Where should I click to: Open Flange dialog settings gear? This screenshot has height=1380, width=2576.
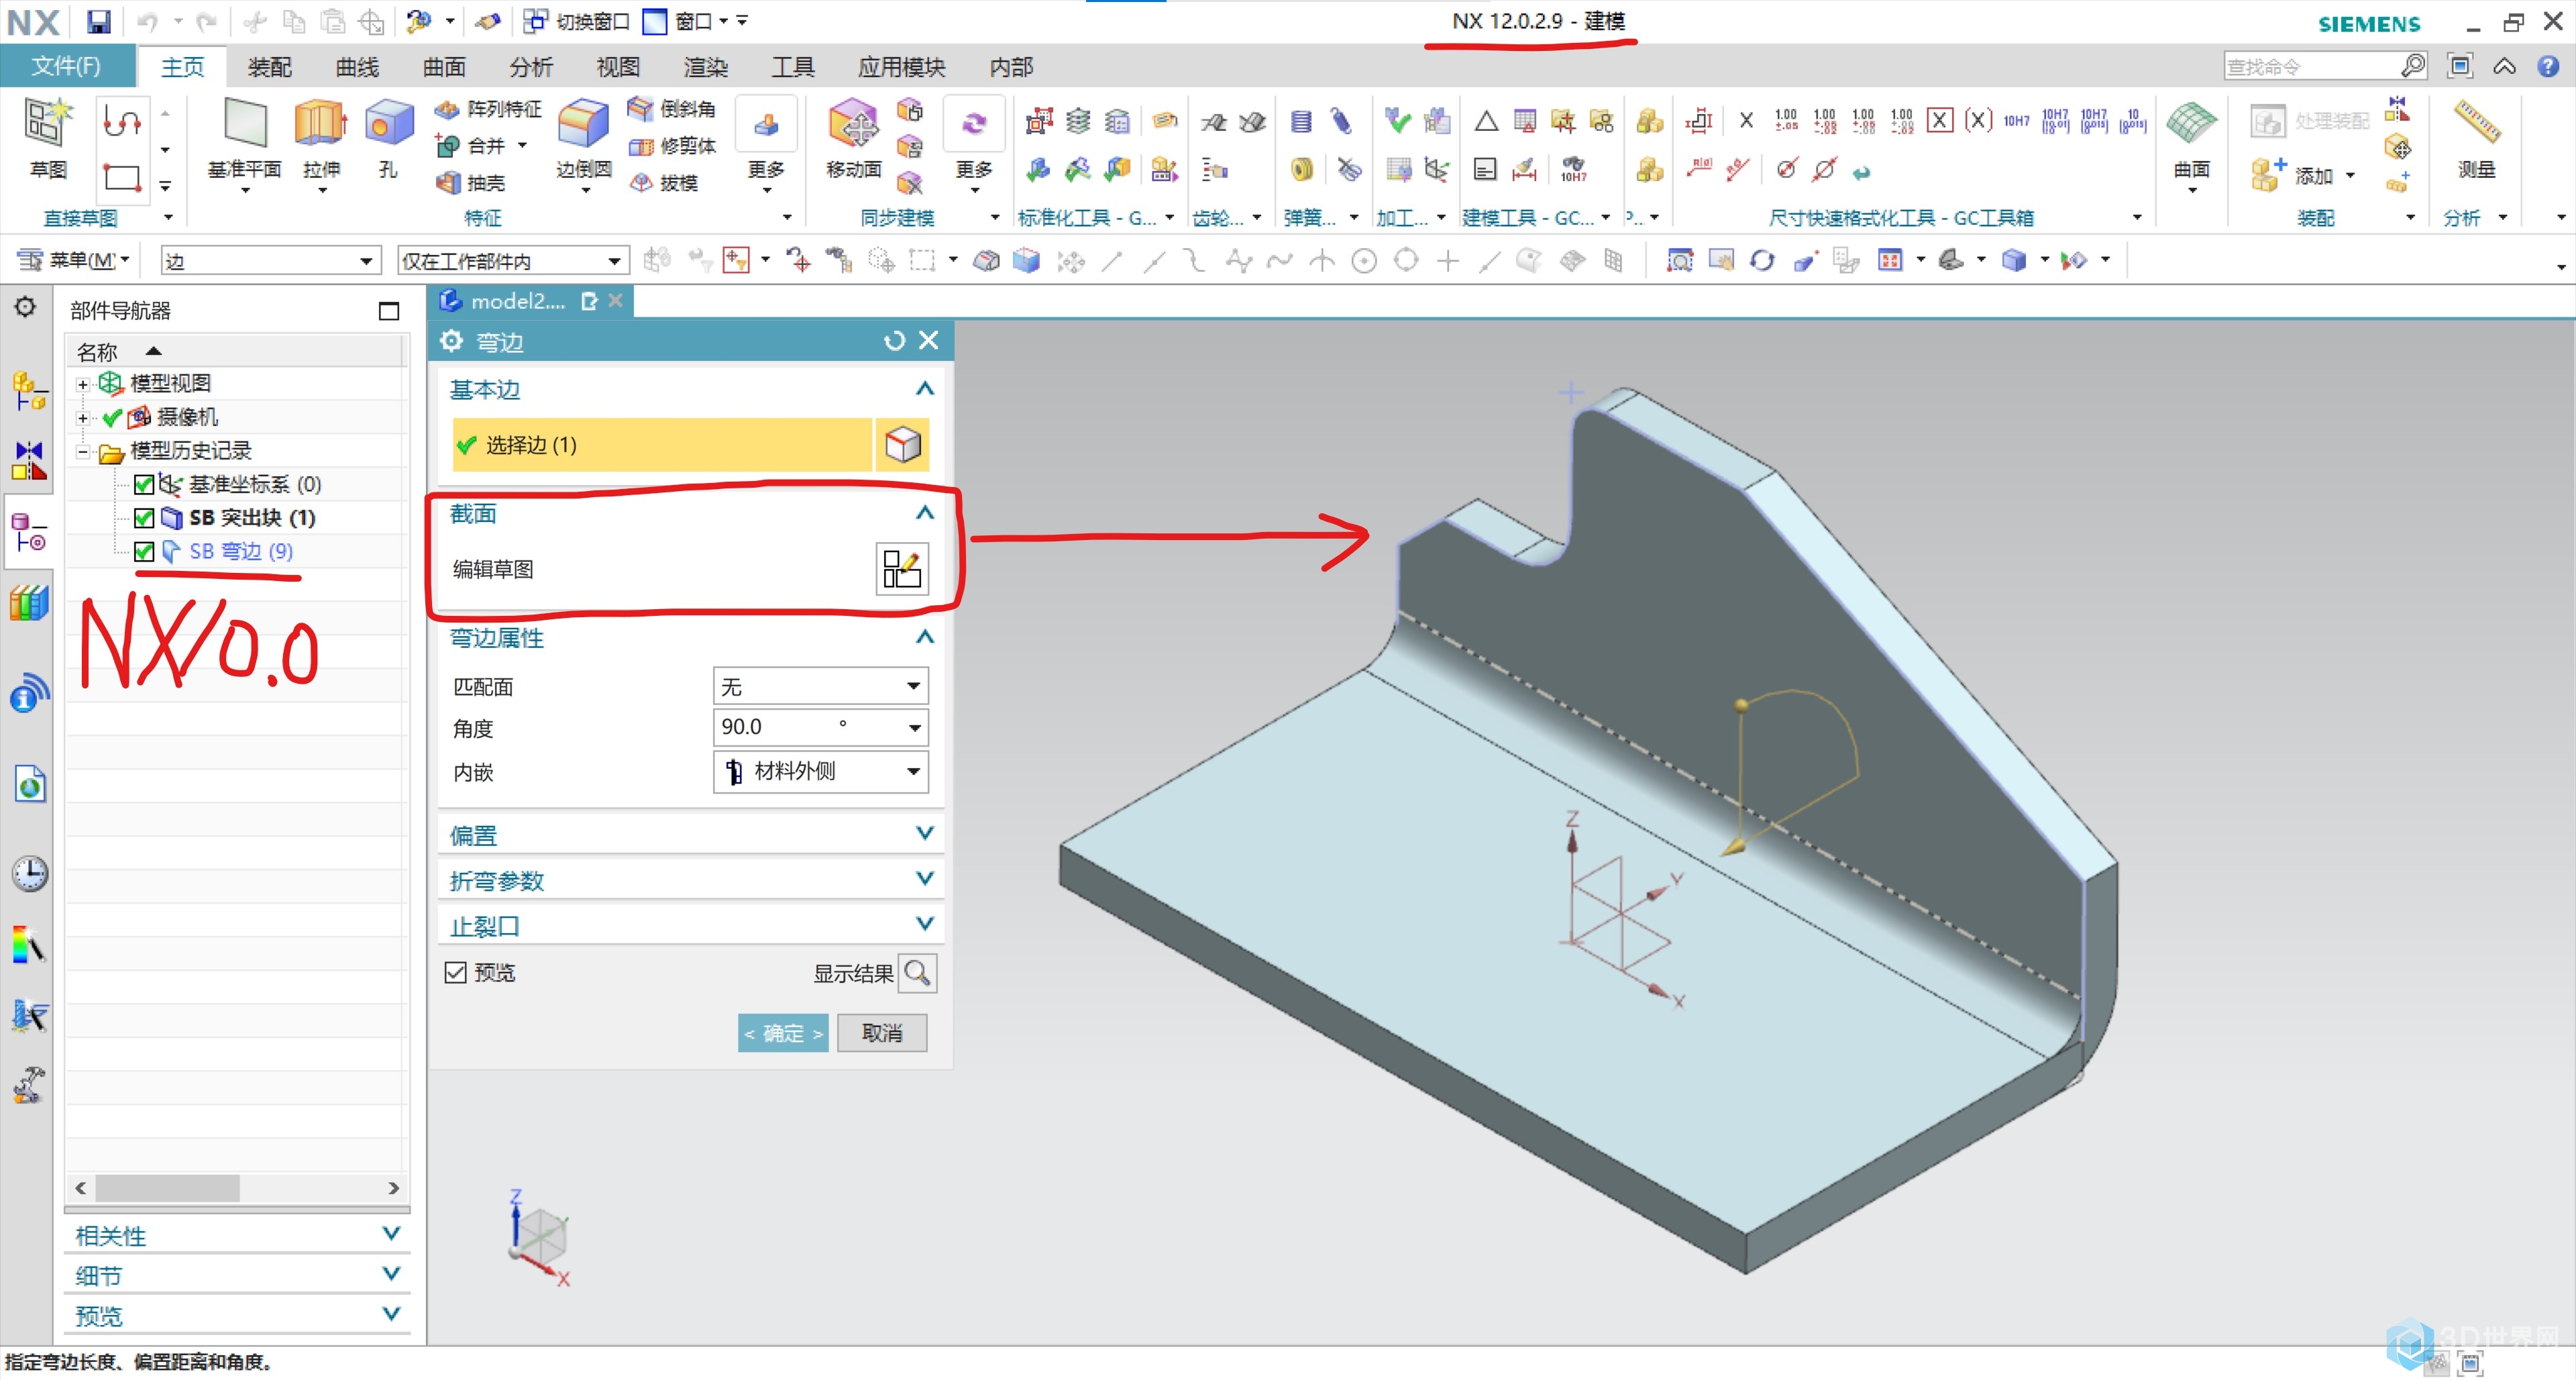click(x=452, y=341)
